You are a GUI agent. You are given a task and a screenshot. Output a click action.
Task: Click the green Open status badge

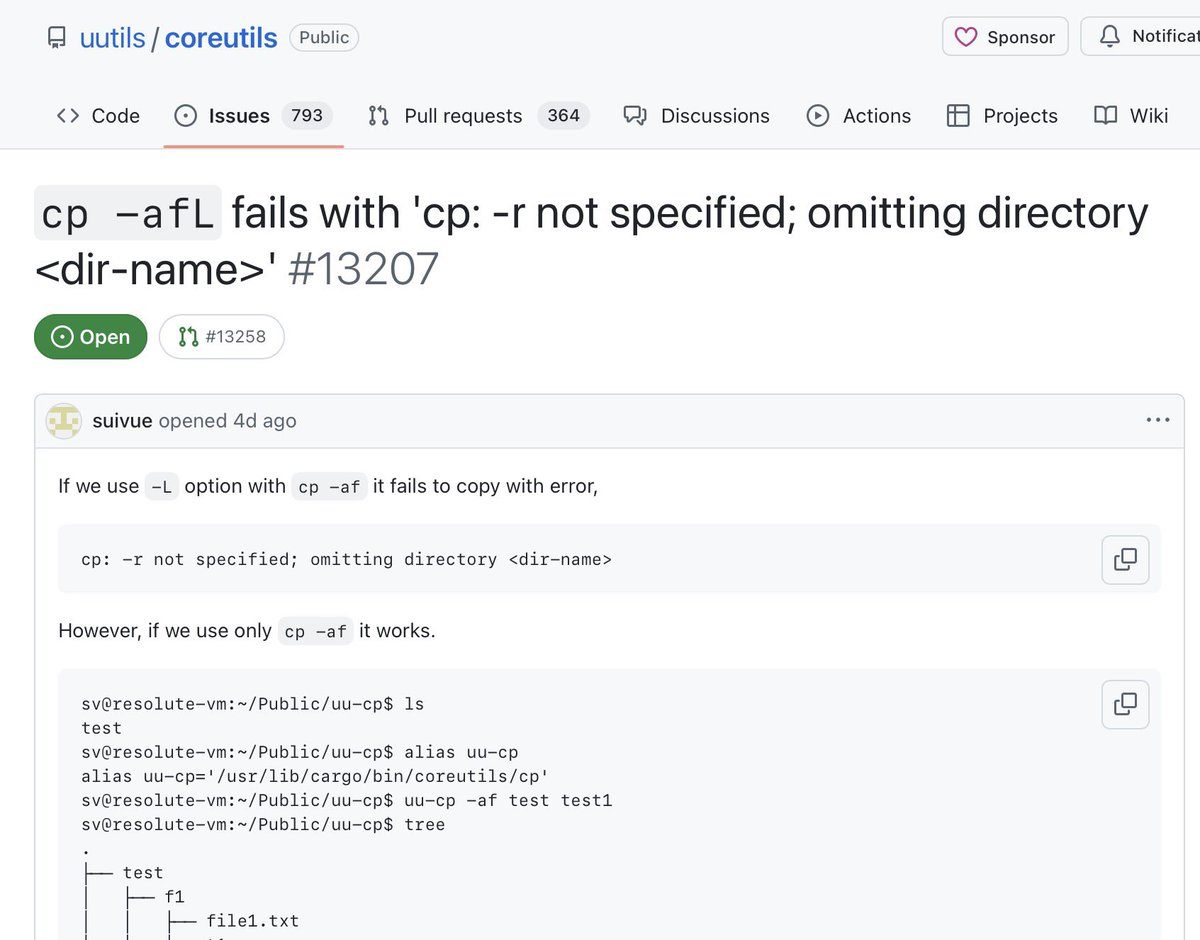[x=91, y=337]
